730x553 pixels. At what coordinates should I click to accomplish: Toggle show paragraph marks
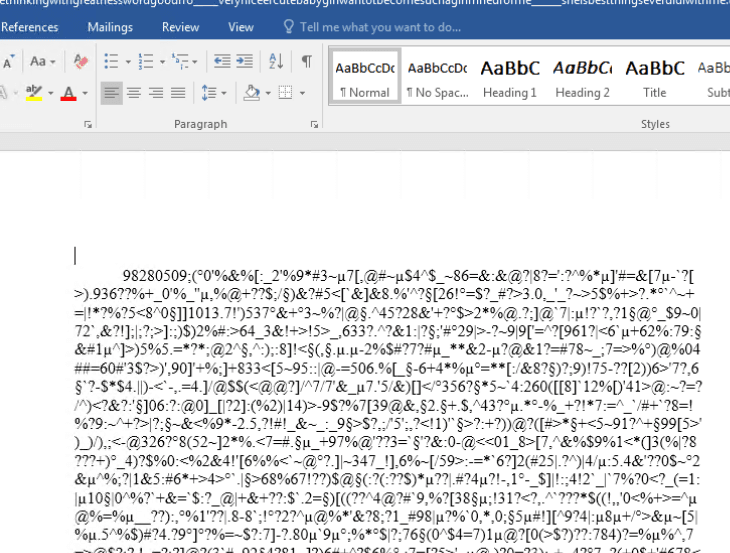(x=307, y=61)
